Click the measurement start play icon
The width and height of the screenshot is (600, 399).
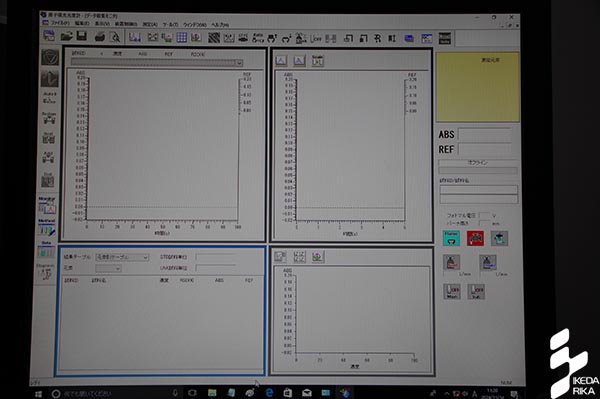click(x=50, y=78)
